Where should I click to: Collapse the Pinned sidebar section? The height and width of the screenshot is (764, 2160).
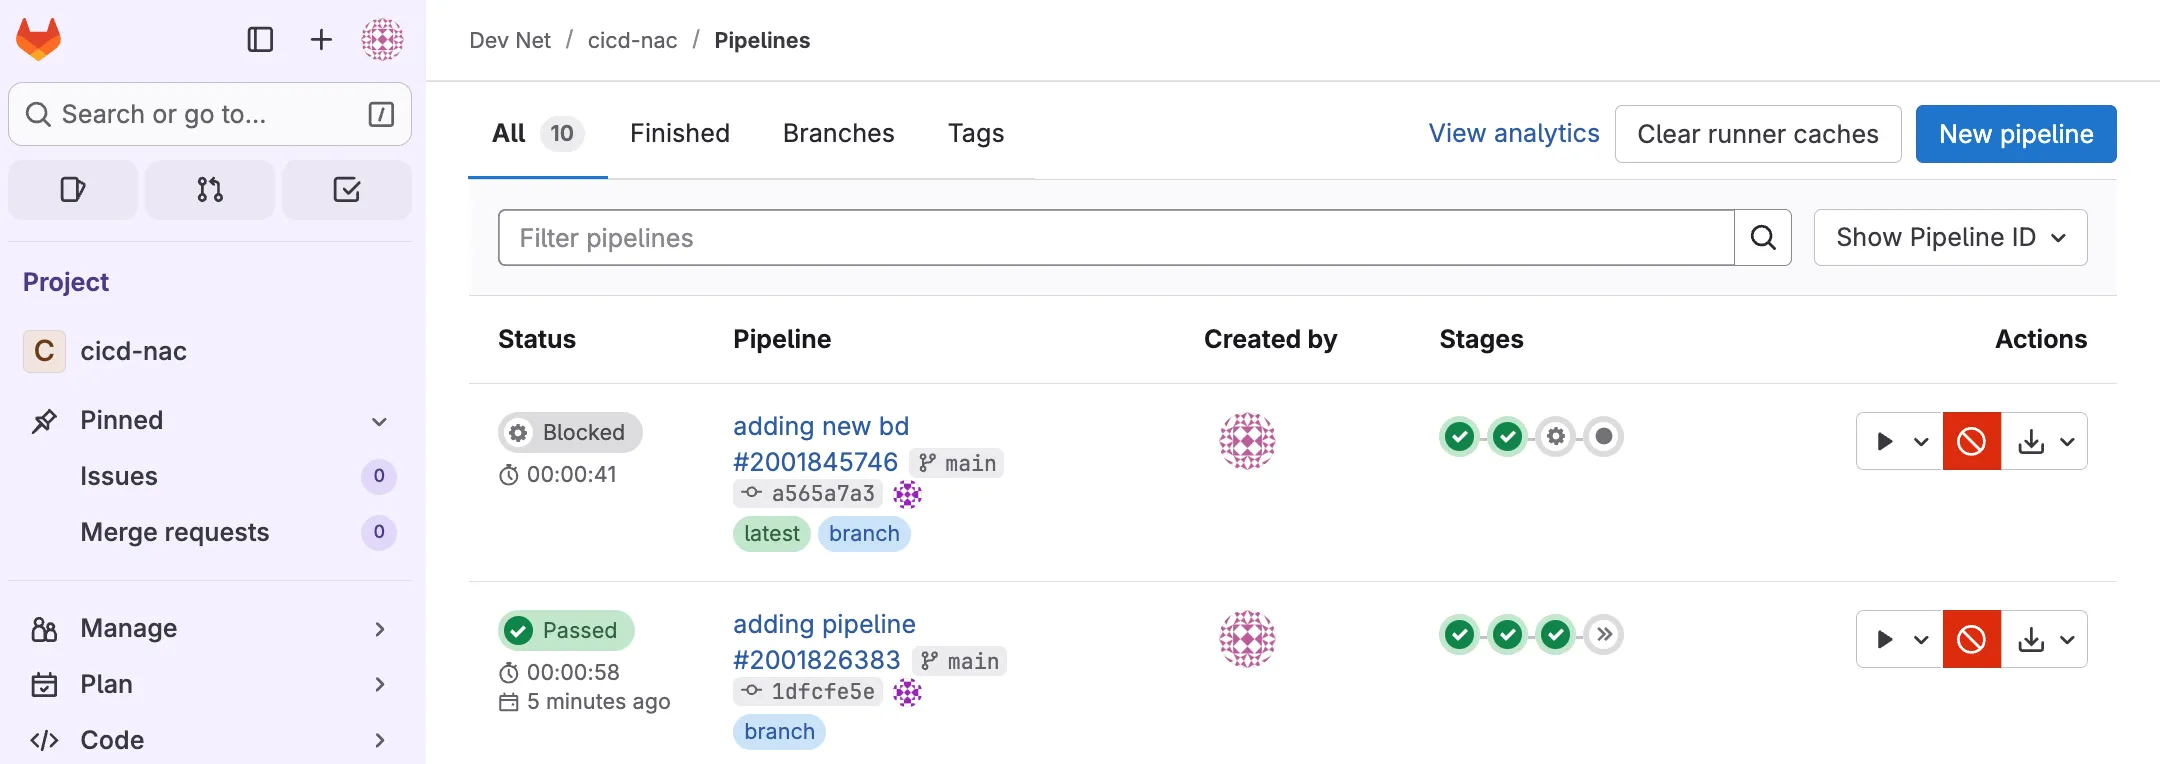379,421
